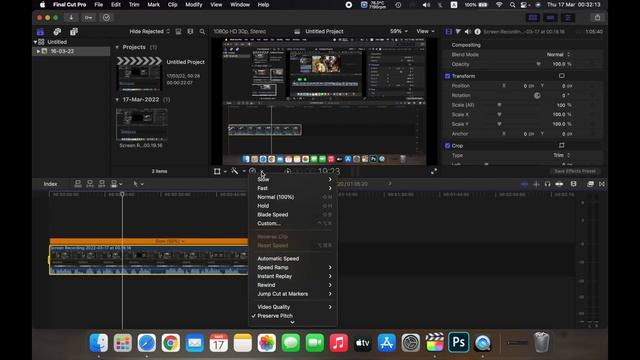Open the Keyword Editor key button

89,18
